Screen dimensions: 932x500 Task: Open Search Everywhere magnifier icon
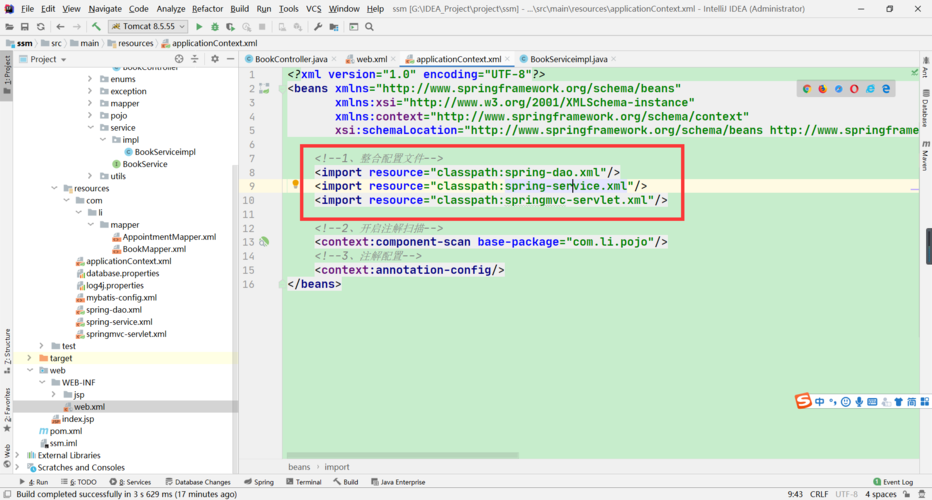[x=370, y=27]
